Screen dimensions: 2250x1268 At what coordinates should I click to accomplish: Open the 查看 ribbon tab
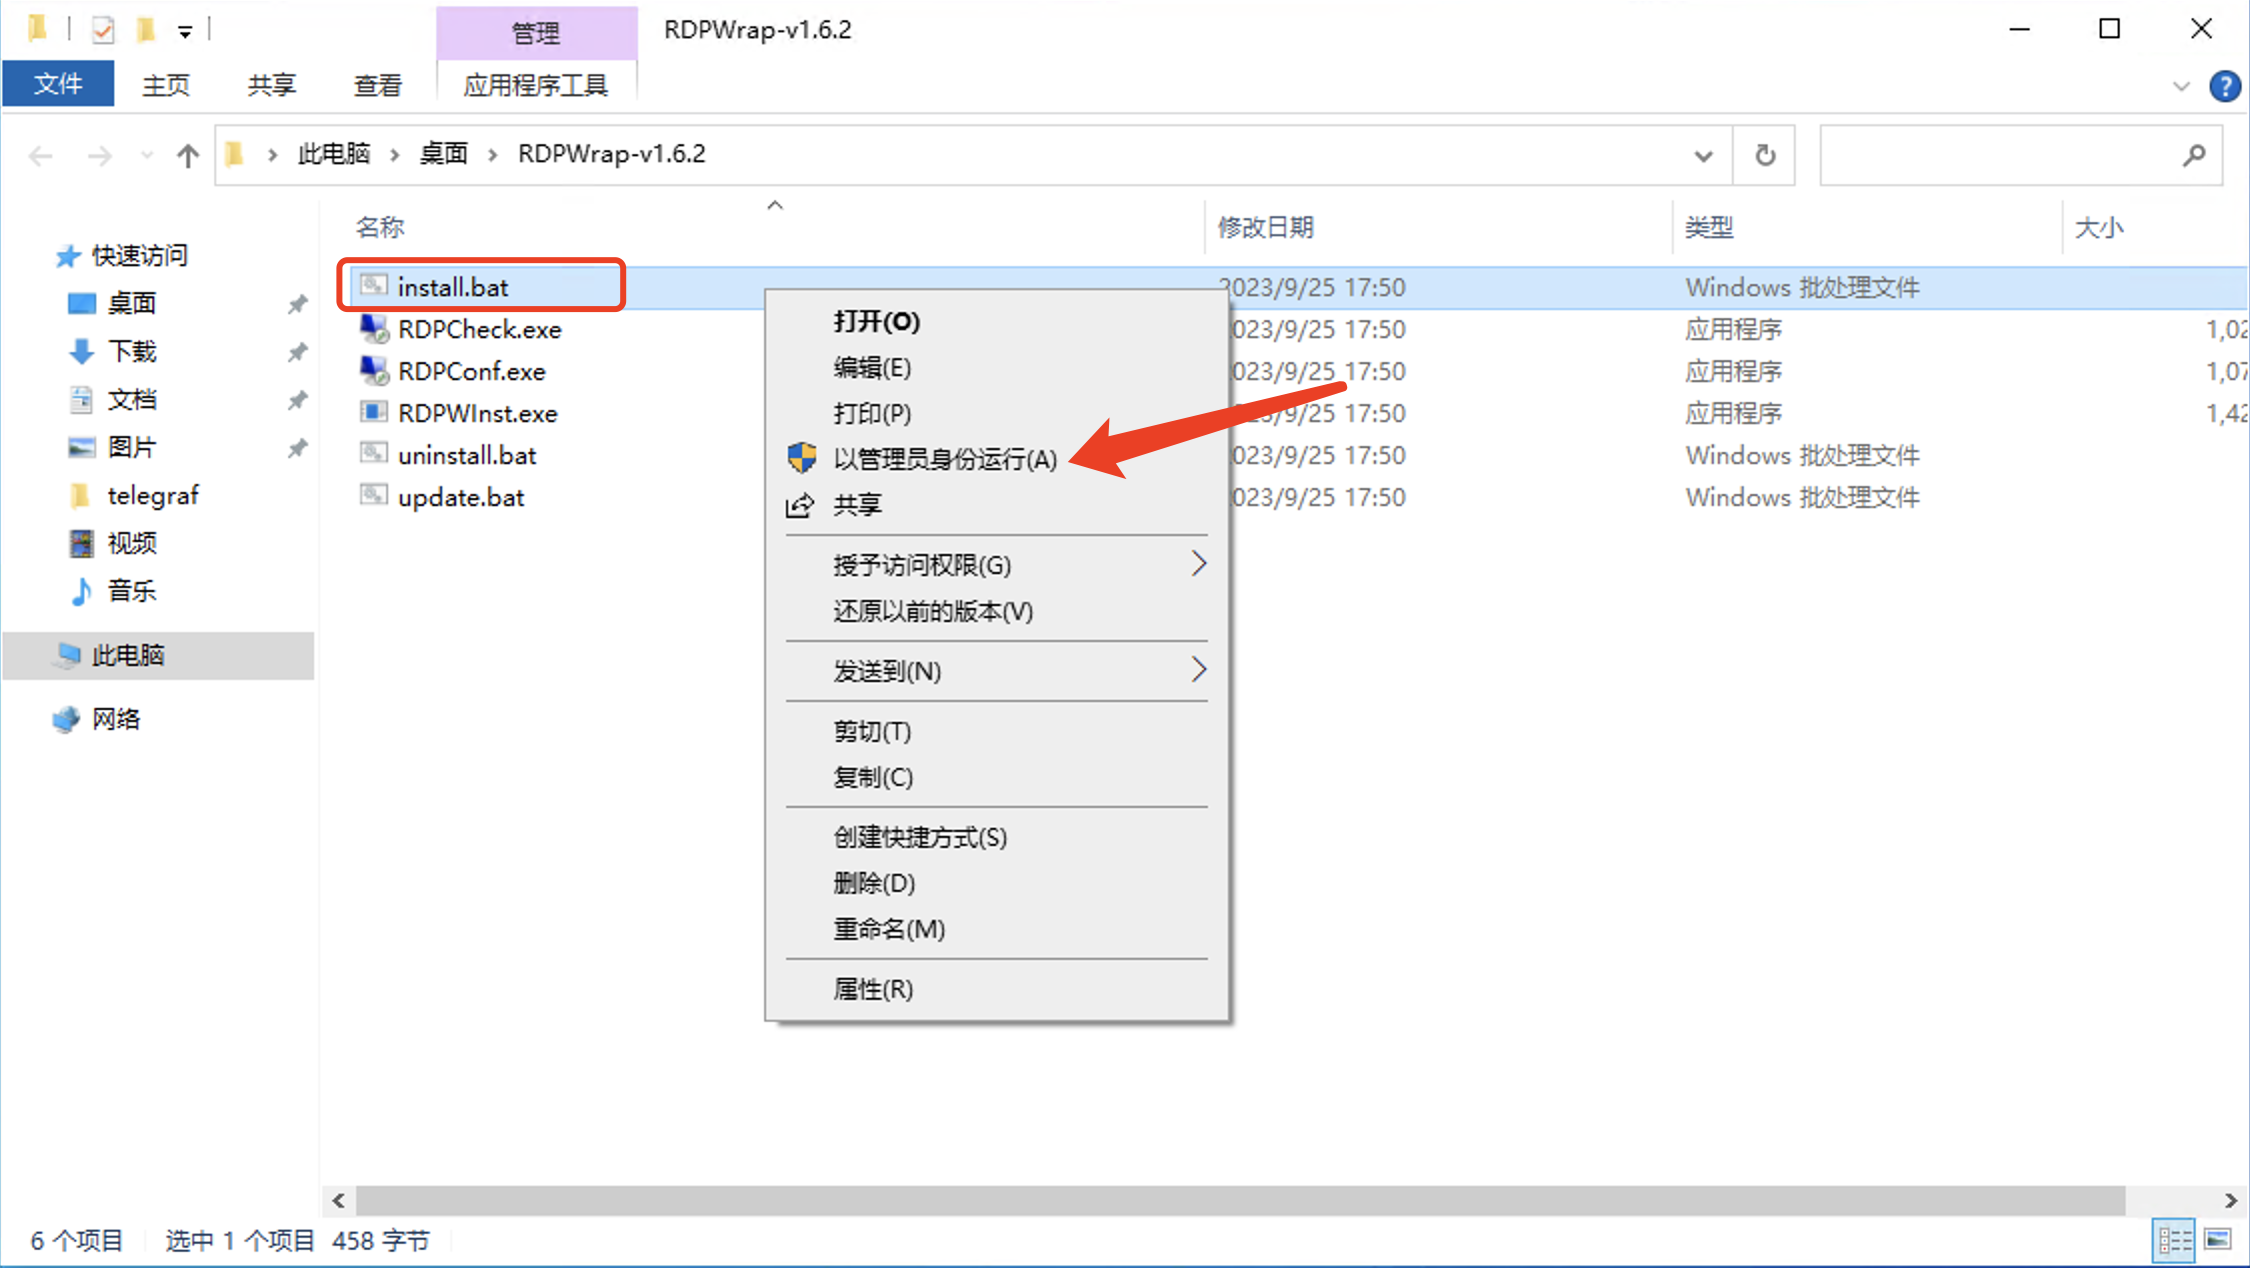[377, 86]
